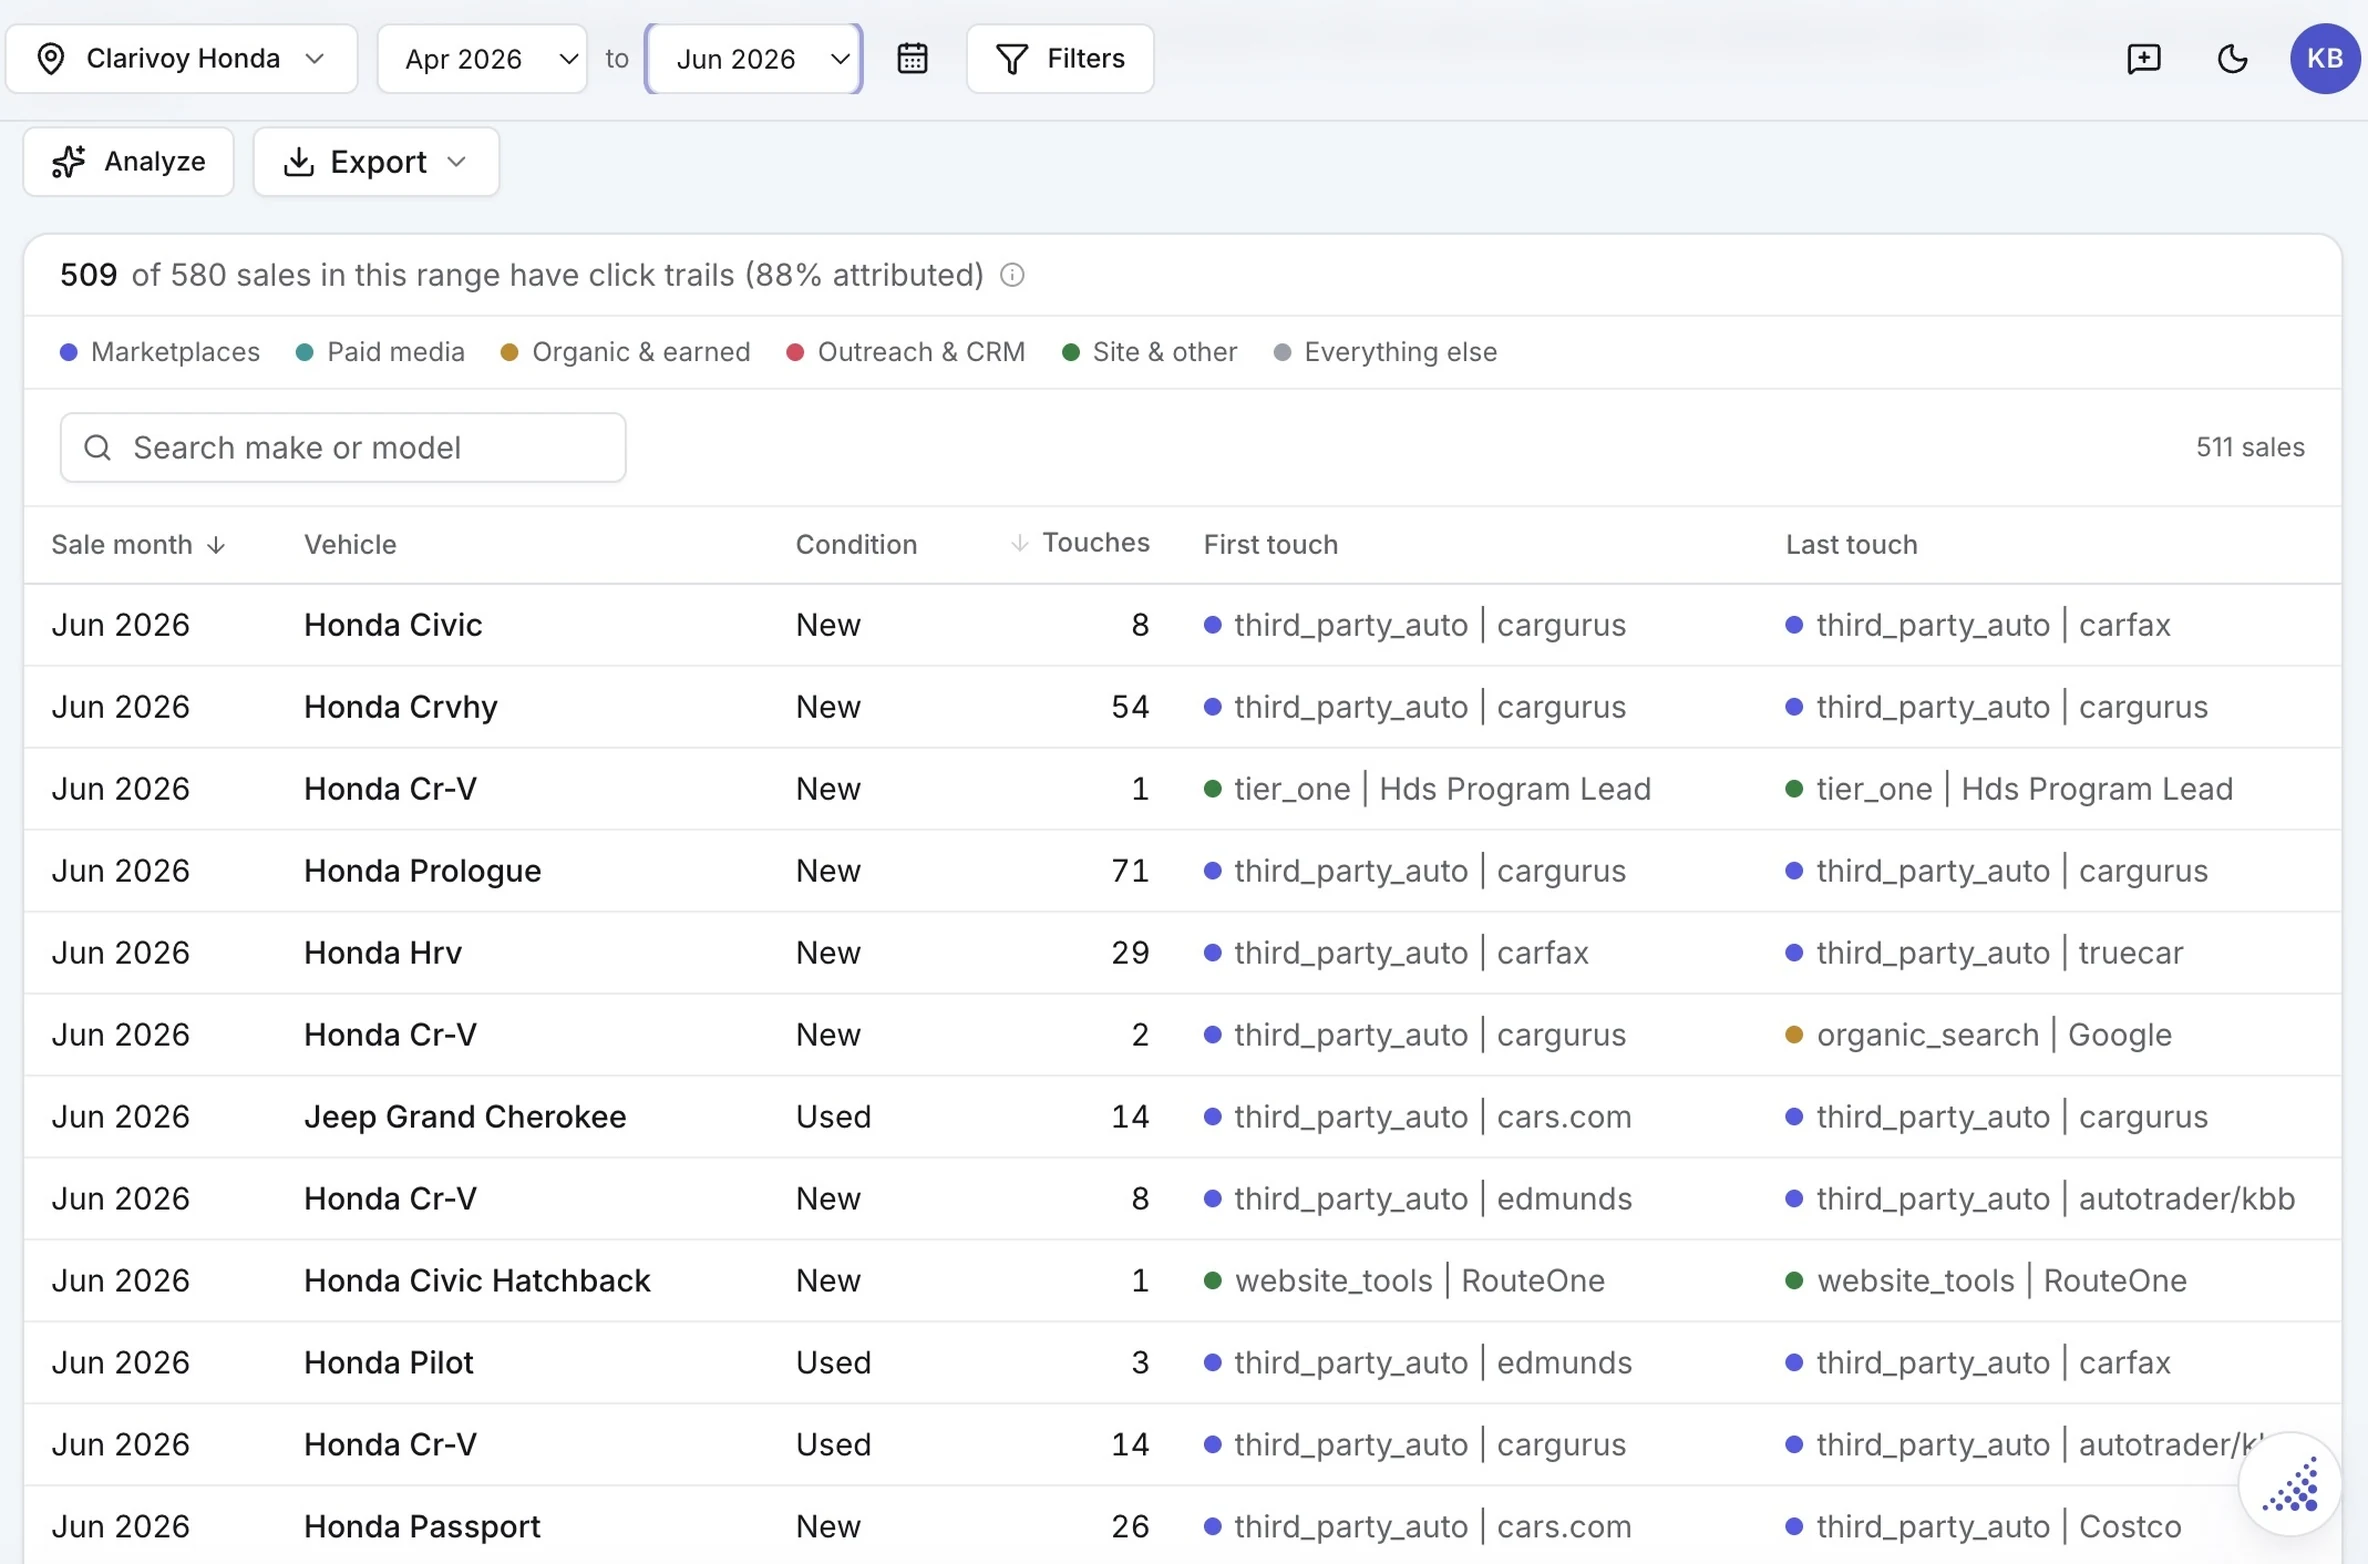Toggle the Outreach & CRM legend item
This screenshot has width=2368, height=1564.
[906, 352]
